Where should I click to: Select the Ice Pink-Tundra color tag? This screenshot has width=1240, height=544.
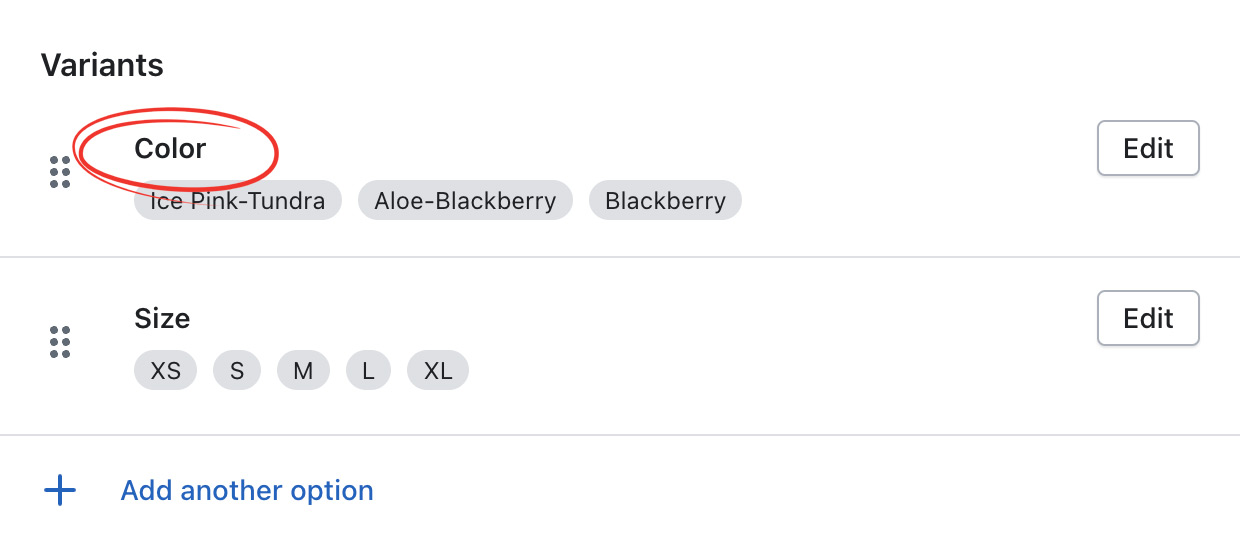click(x=238, y=201)
